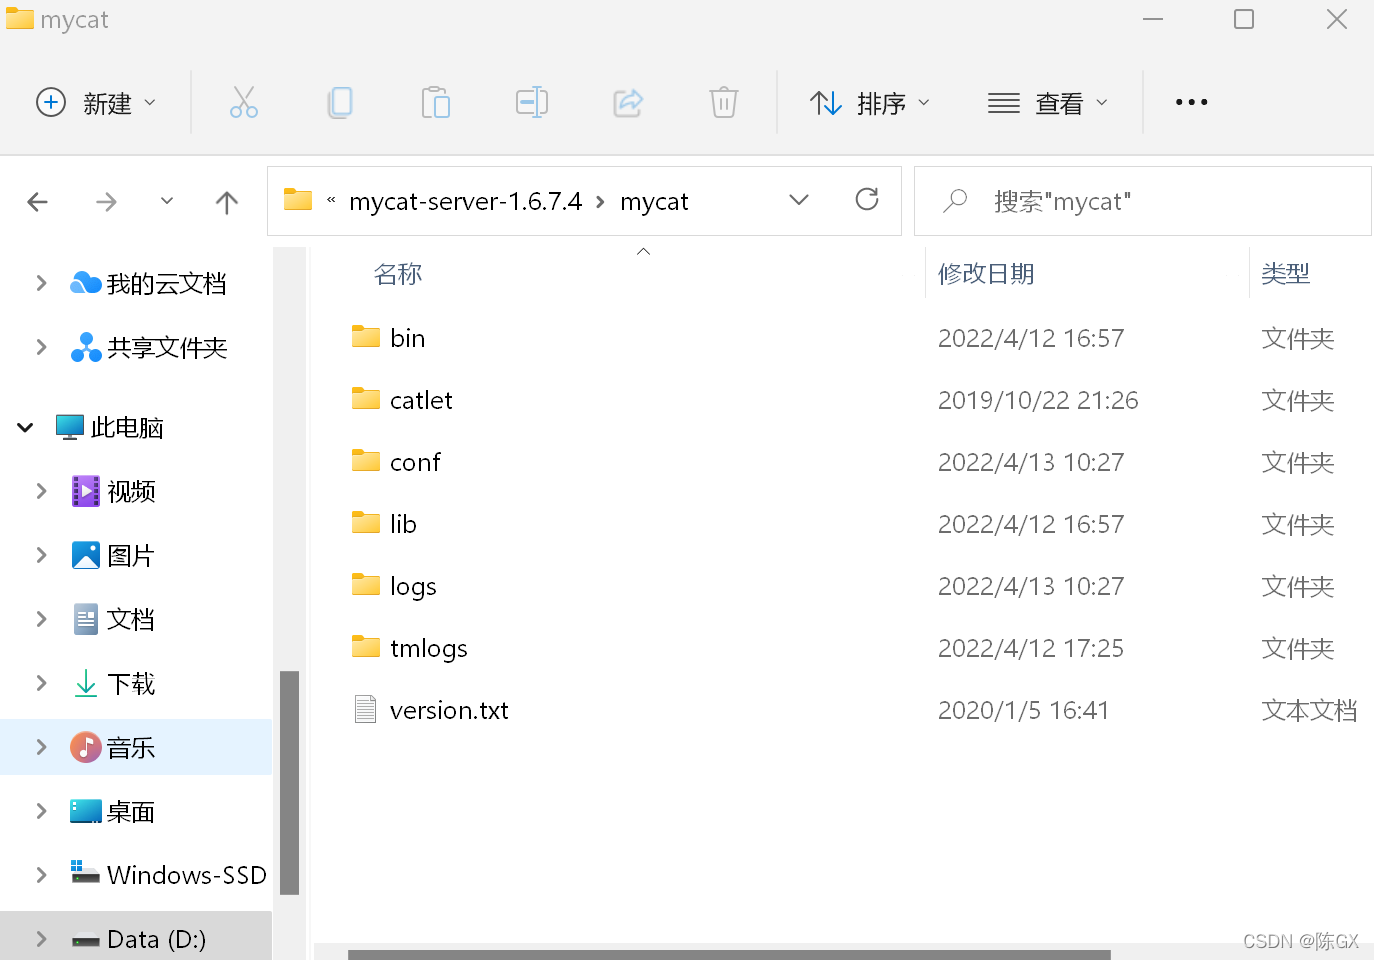Click mycat-server-1.6.7.4 breadcrumb
The width and height of the screenshot is (1374, 960).
[465, 202]
